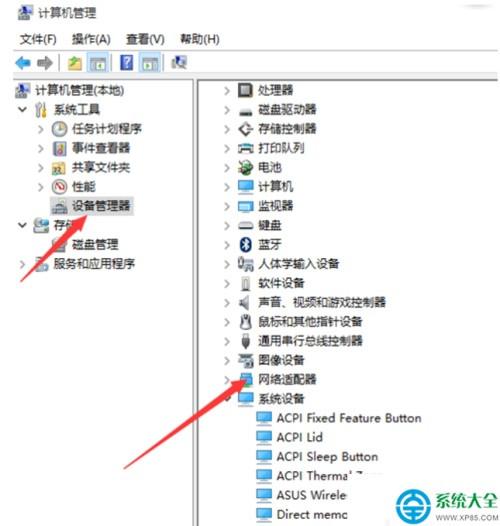
Task: Select 设备管理器 in the left tree
Action: tap(101, 206)
